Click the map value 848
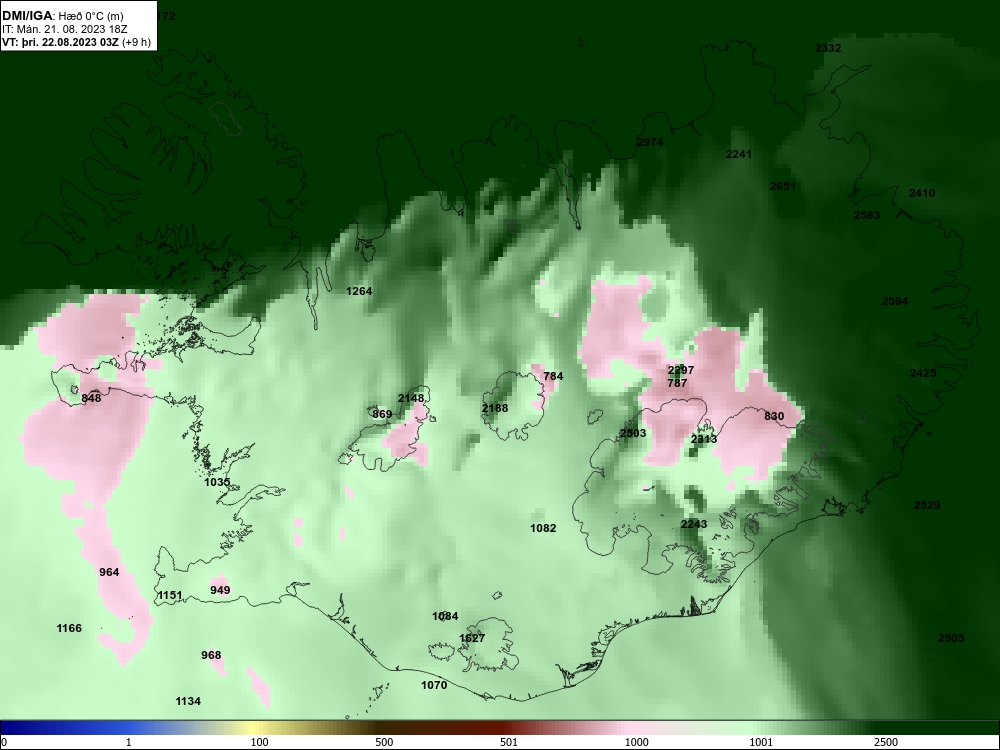The image size is (1000, 750). tap(91, 399)
